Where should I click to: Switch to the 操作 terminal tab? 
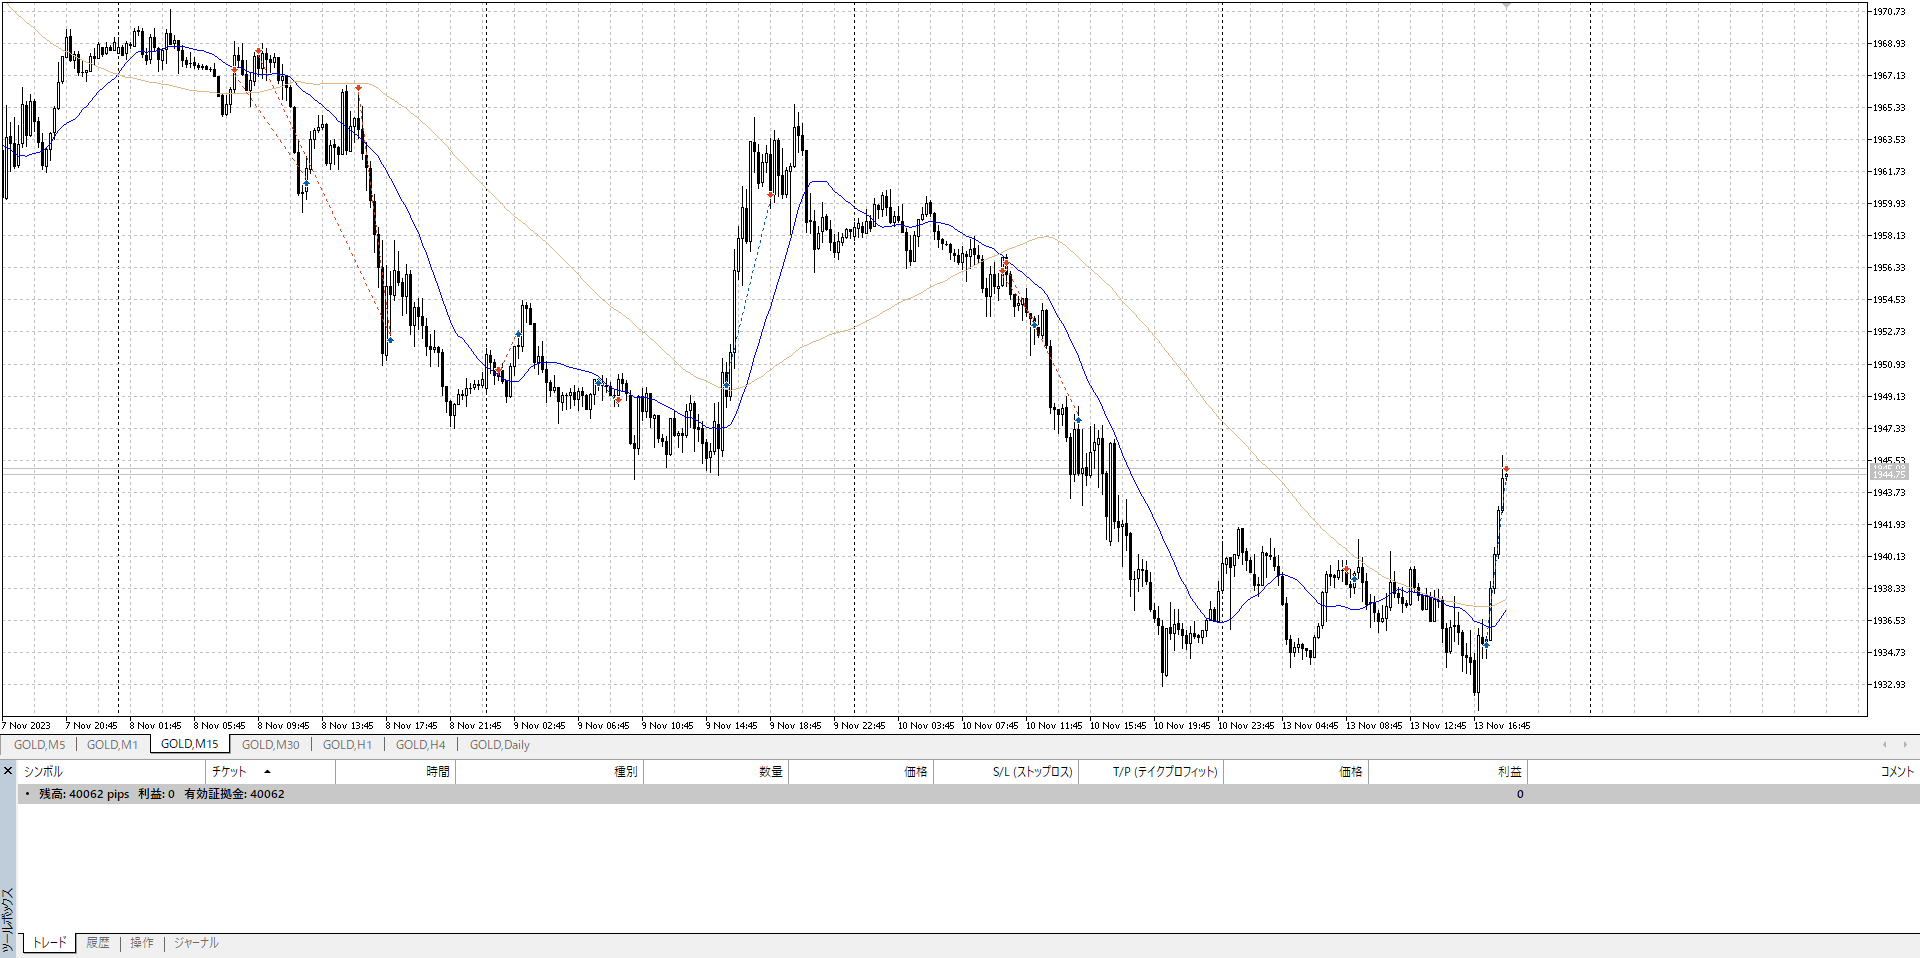point(142,943)
